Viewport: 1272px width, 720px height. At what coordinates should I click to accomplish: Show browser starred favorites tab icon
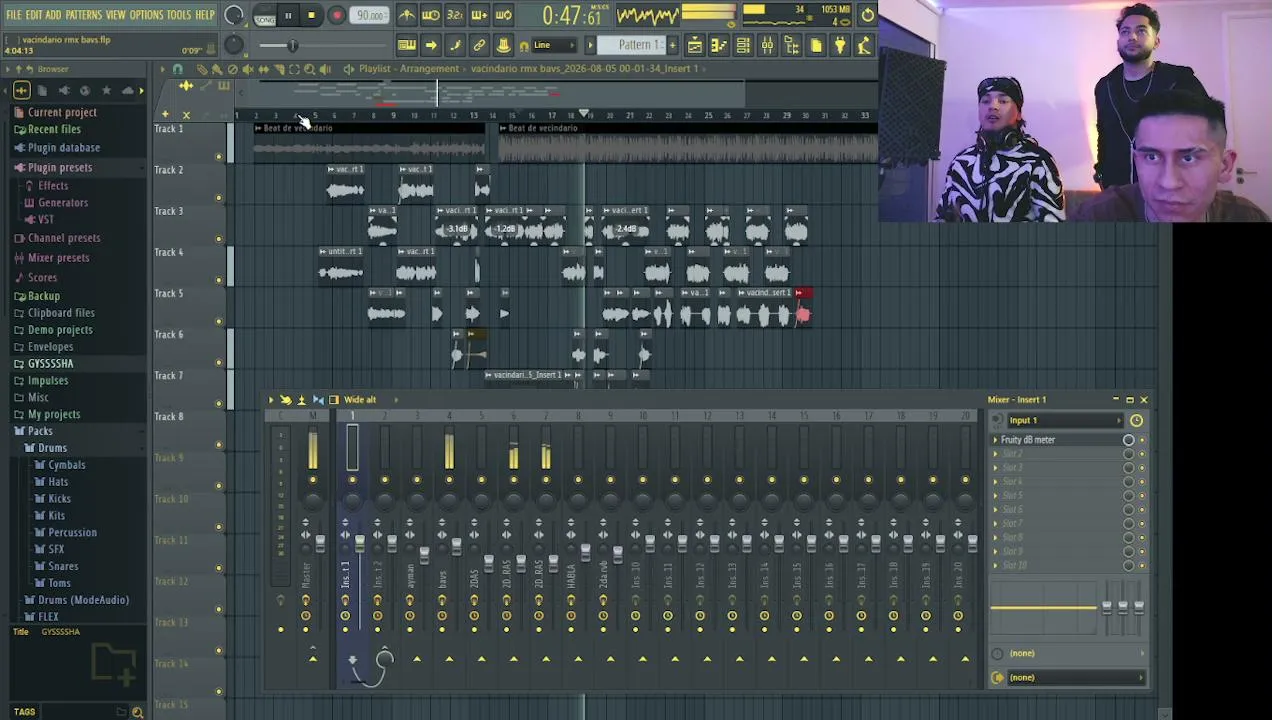[106, 91]
